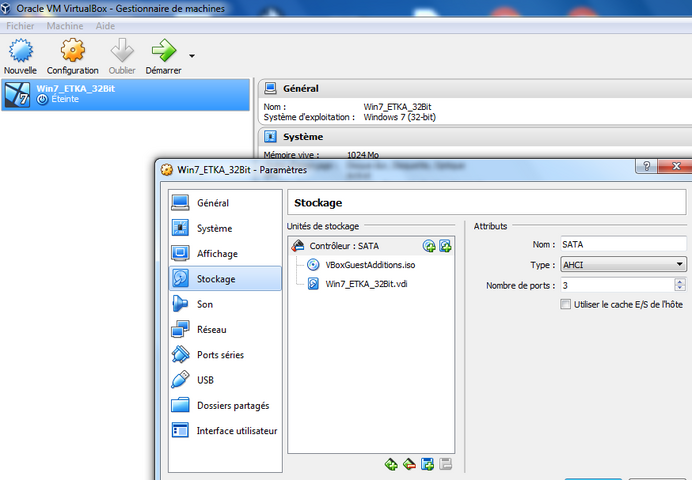Screen dimensions: 692x480
Task: Open the USB settings category
Action: [x=225, y=380]
